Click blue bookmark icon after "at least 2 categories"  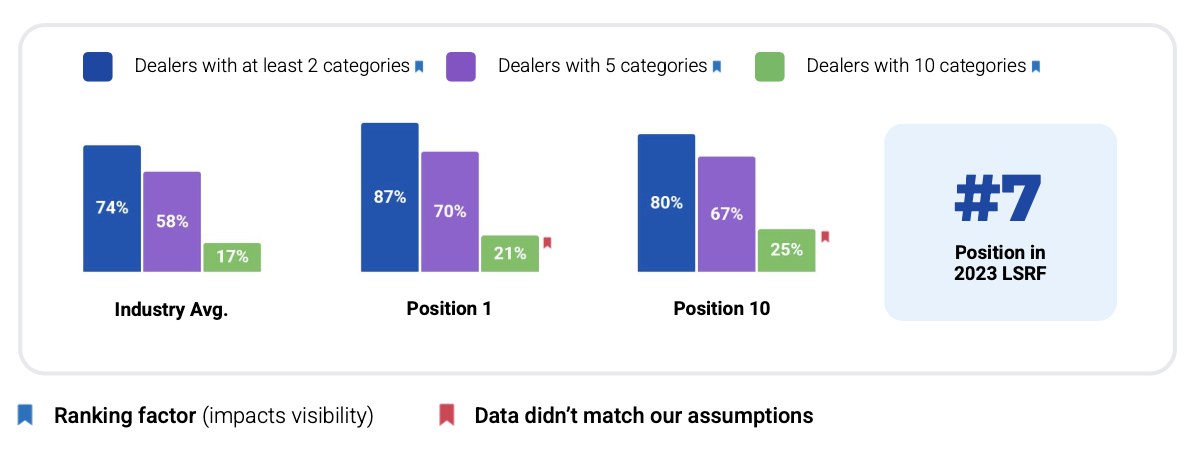pos(419,67)
